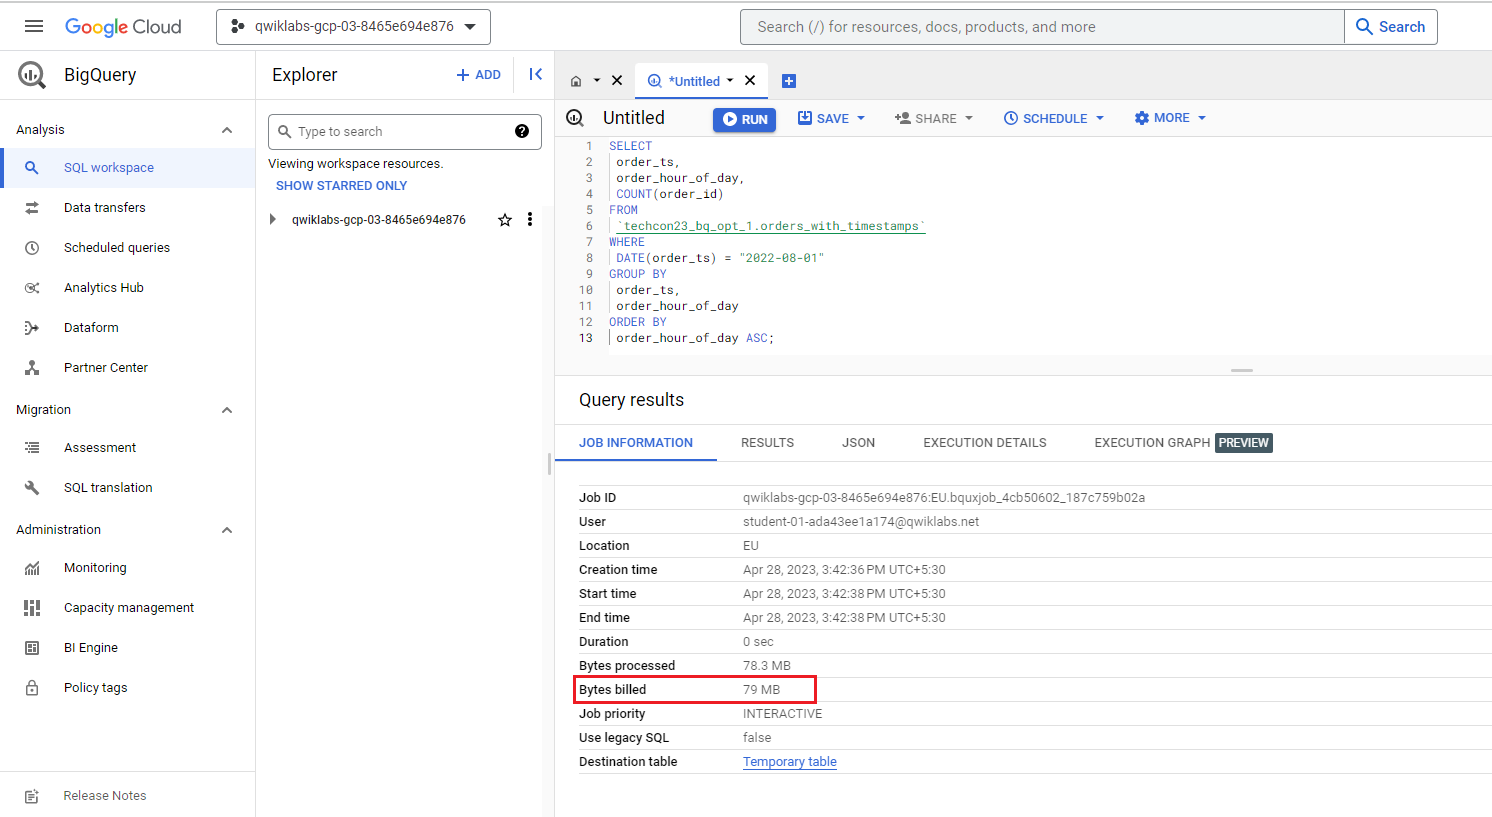The image size is (1492, 817).
Task: Click the Job ID value text
Action: pyautogui.click(x=944, y=498)
